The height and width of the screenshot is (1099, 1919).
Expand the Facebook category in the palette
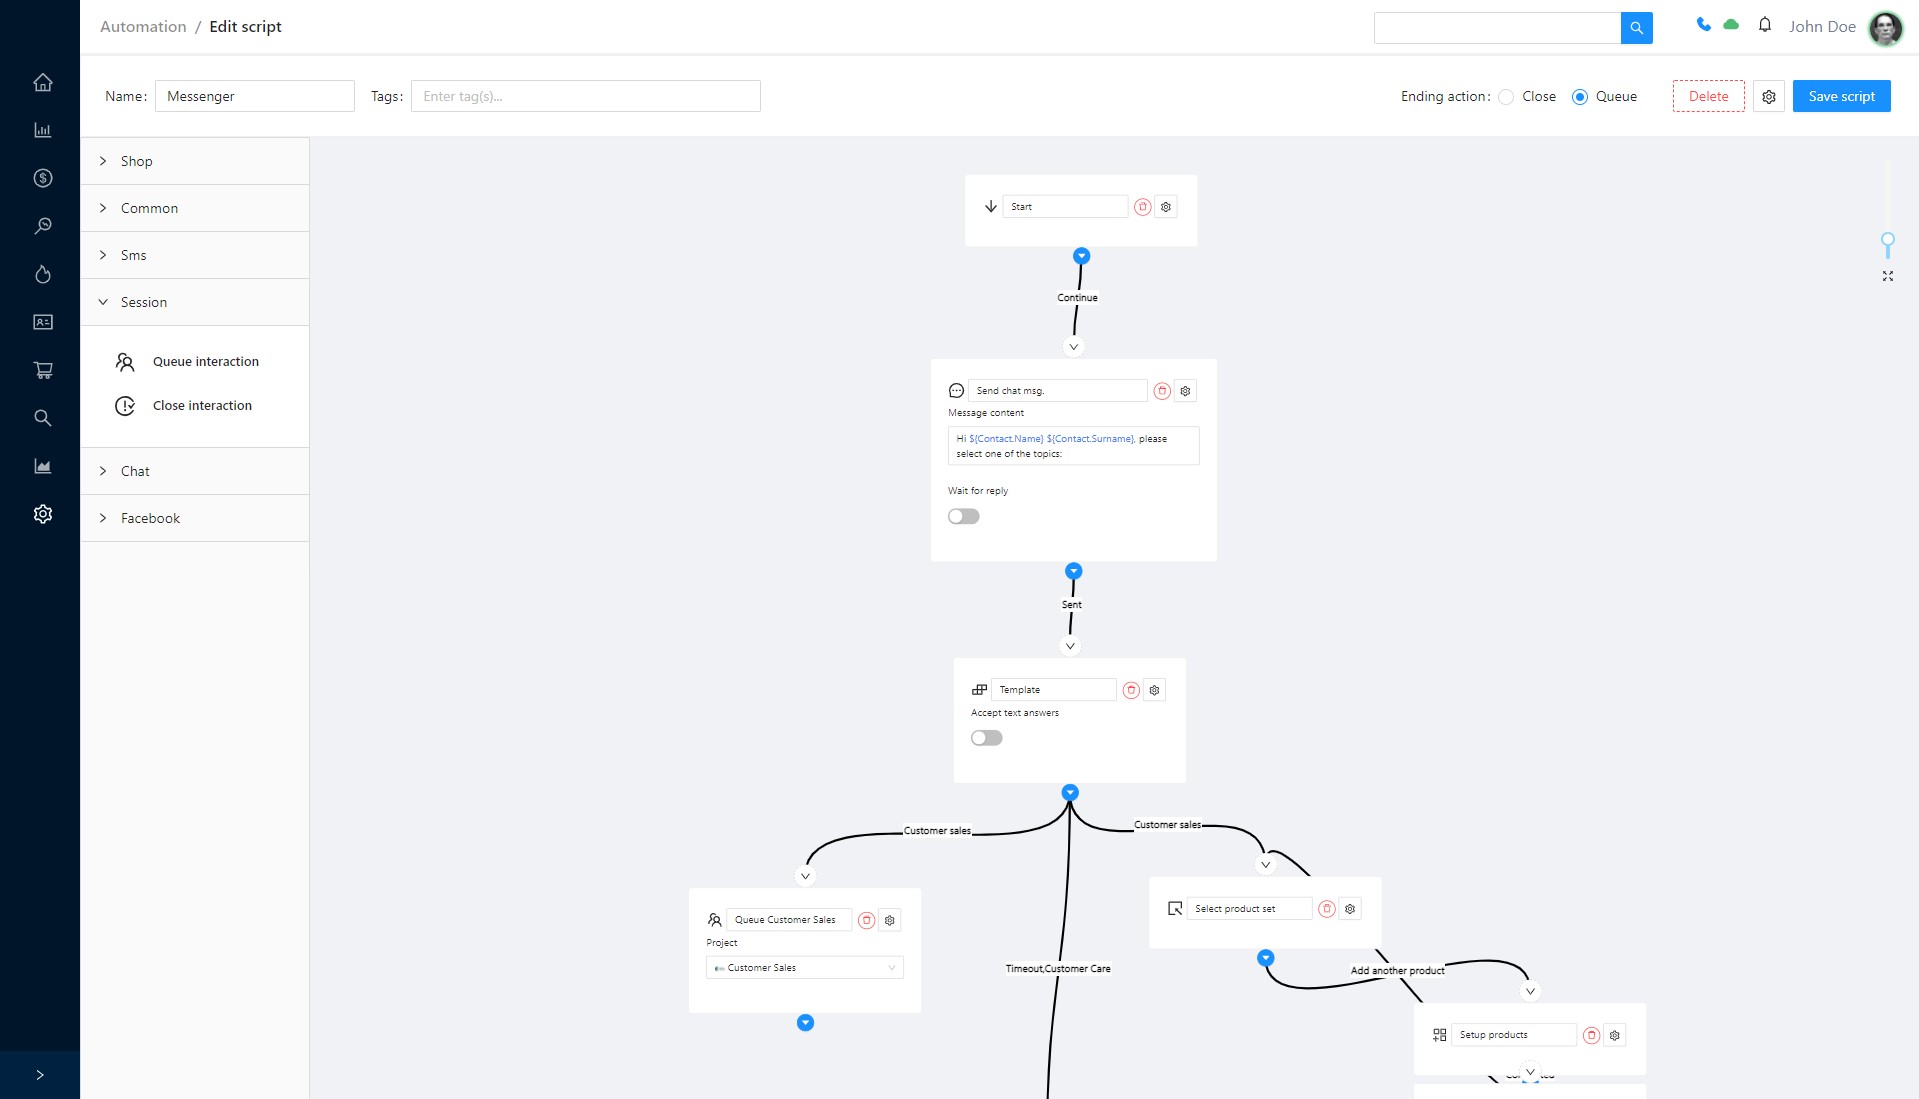click(x=150, y=518)
